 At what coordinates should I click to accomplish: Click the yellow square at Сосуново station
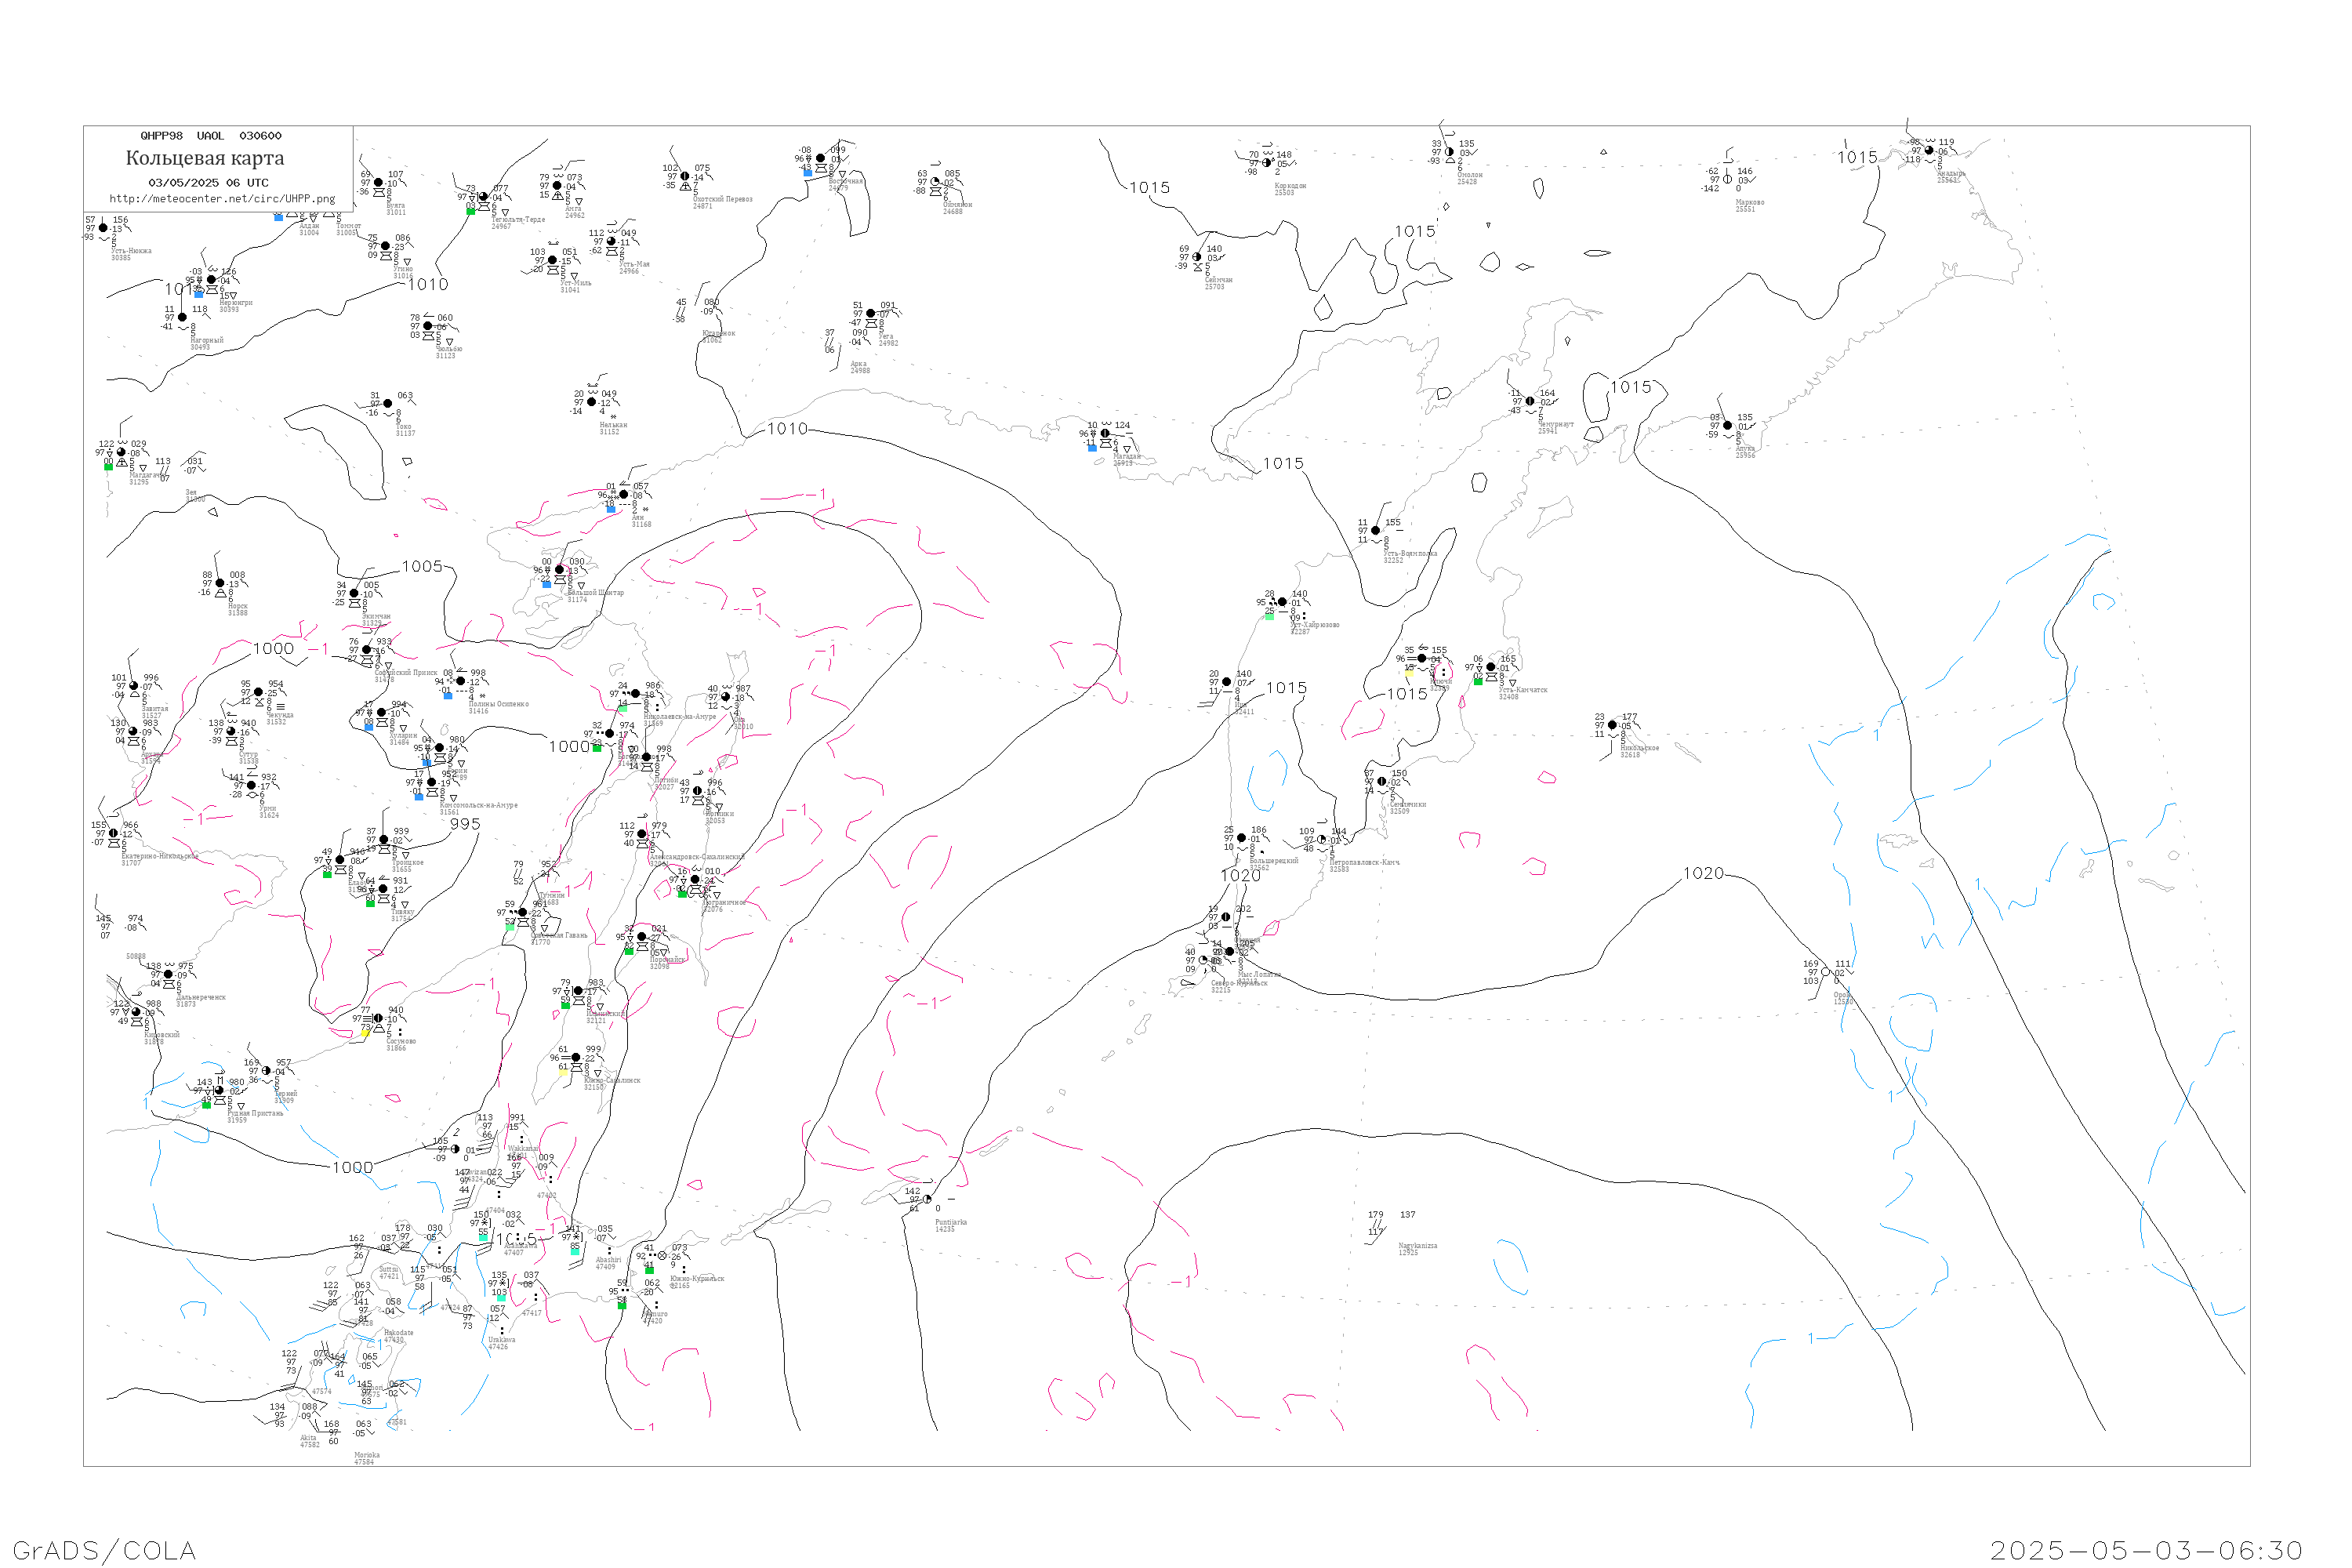point(365,1033)
